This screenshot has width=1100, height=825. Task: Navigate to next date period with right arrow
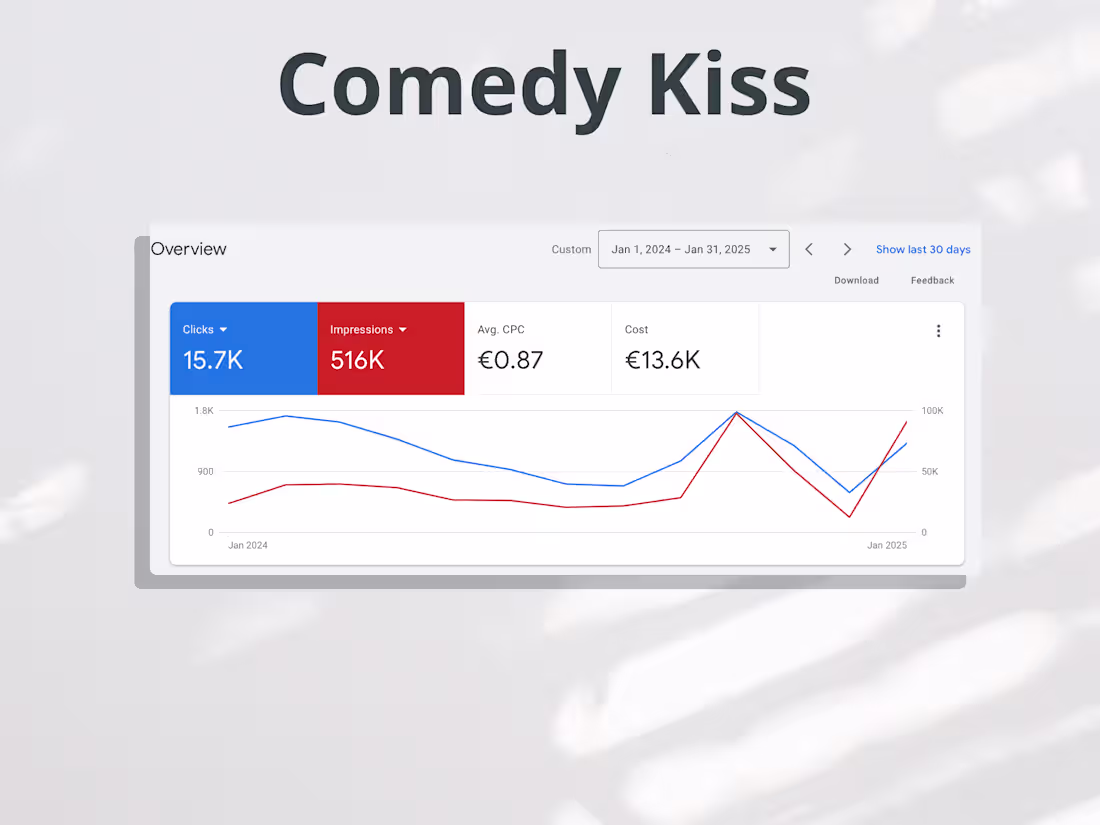[x=847, y=249]
